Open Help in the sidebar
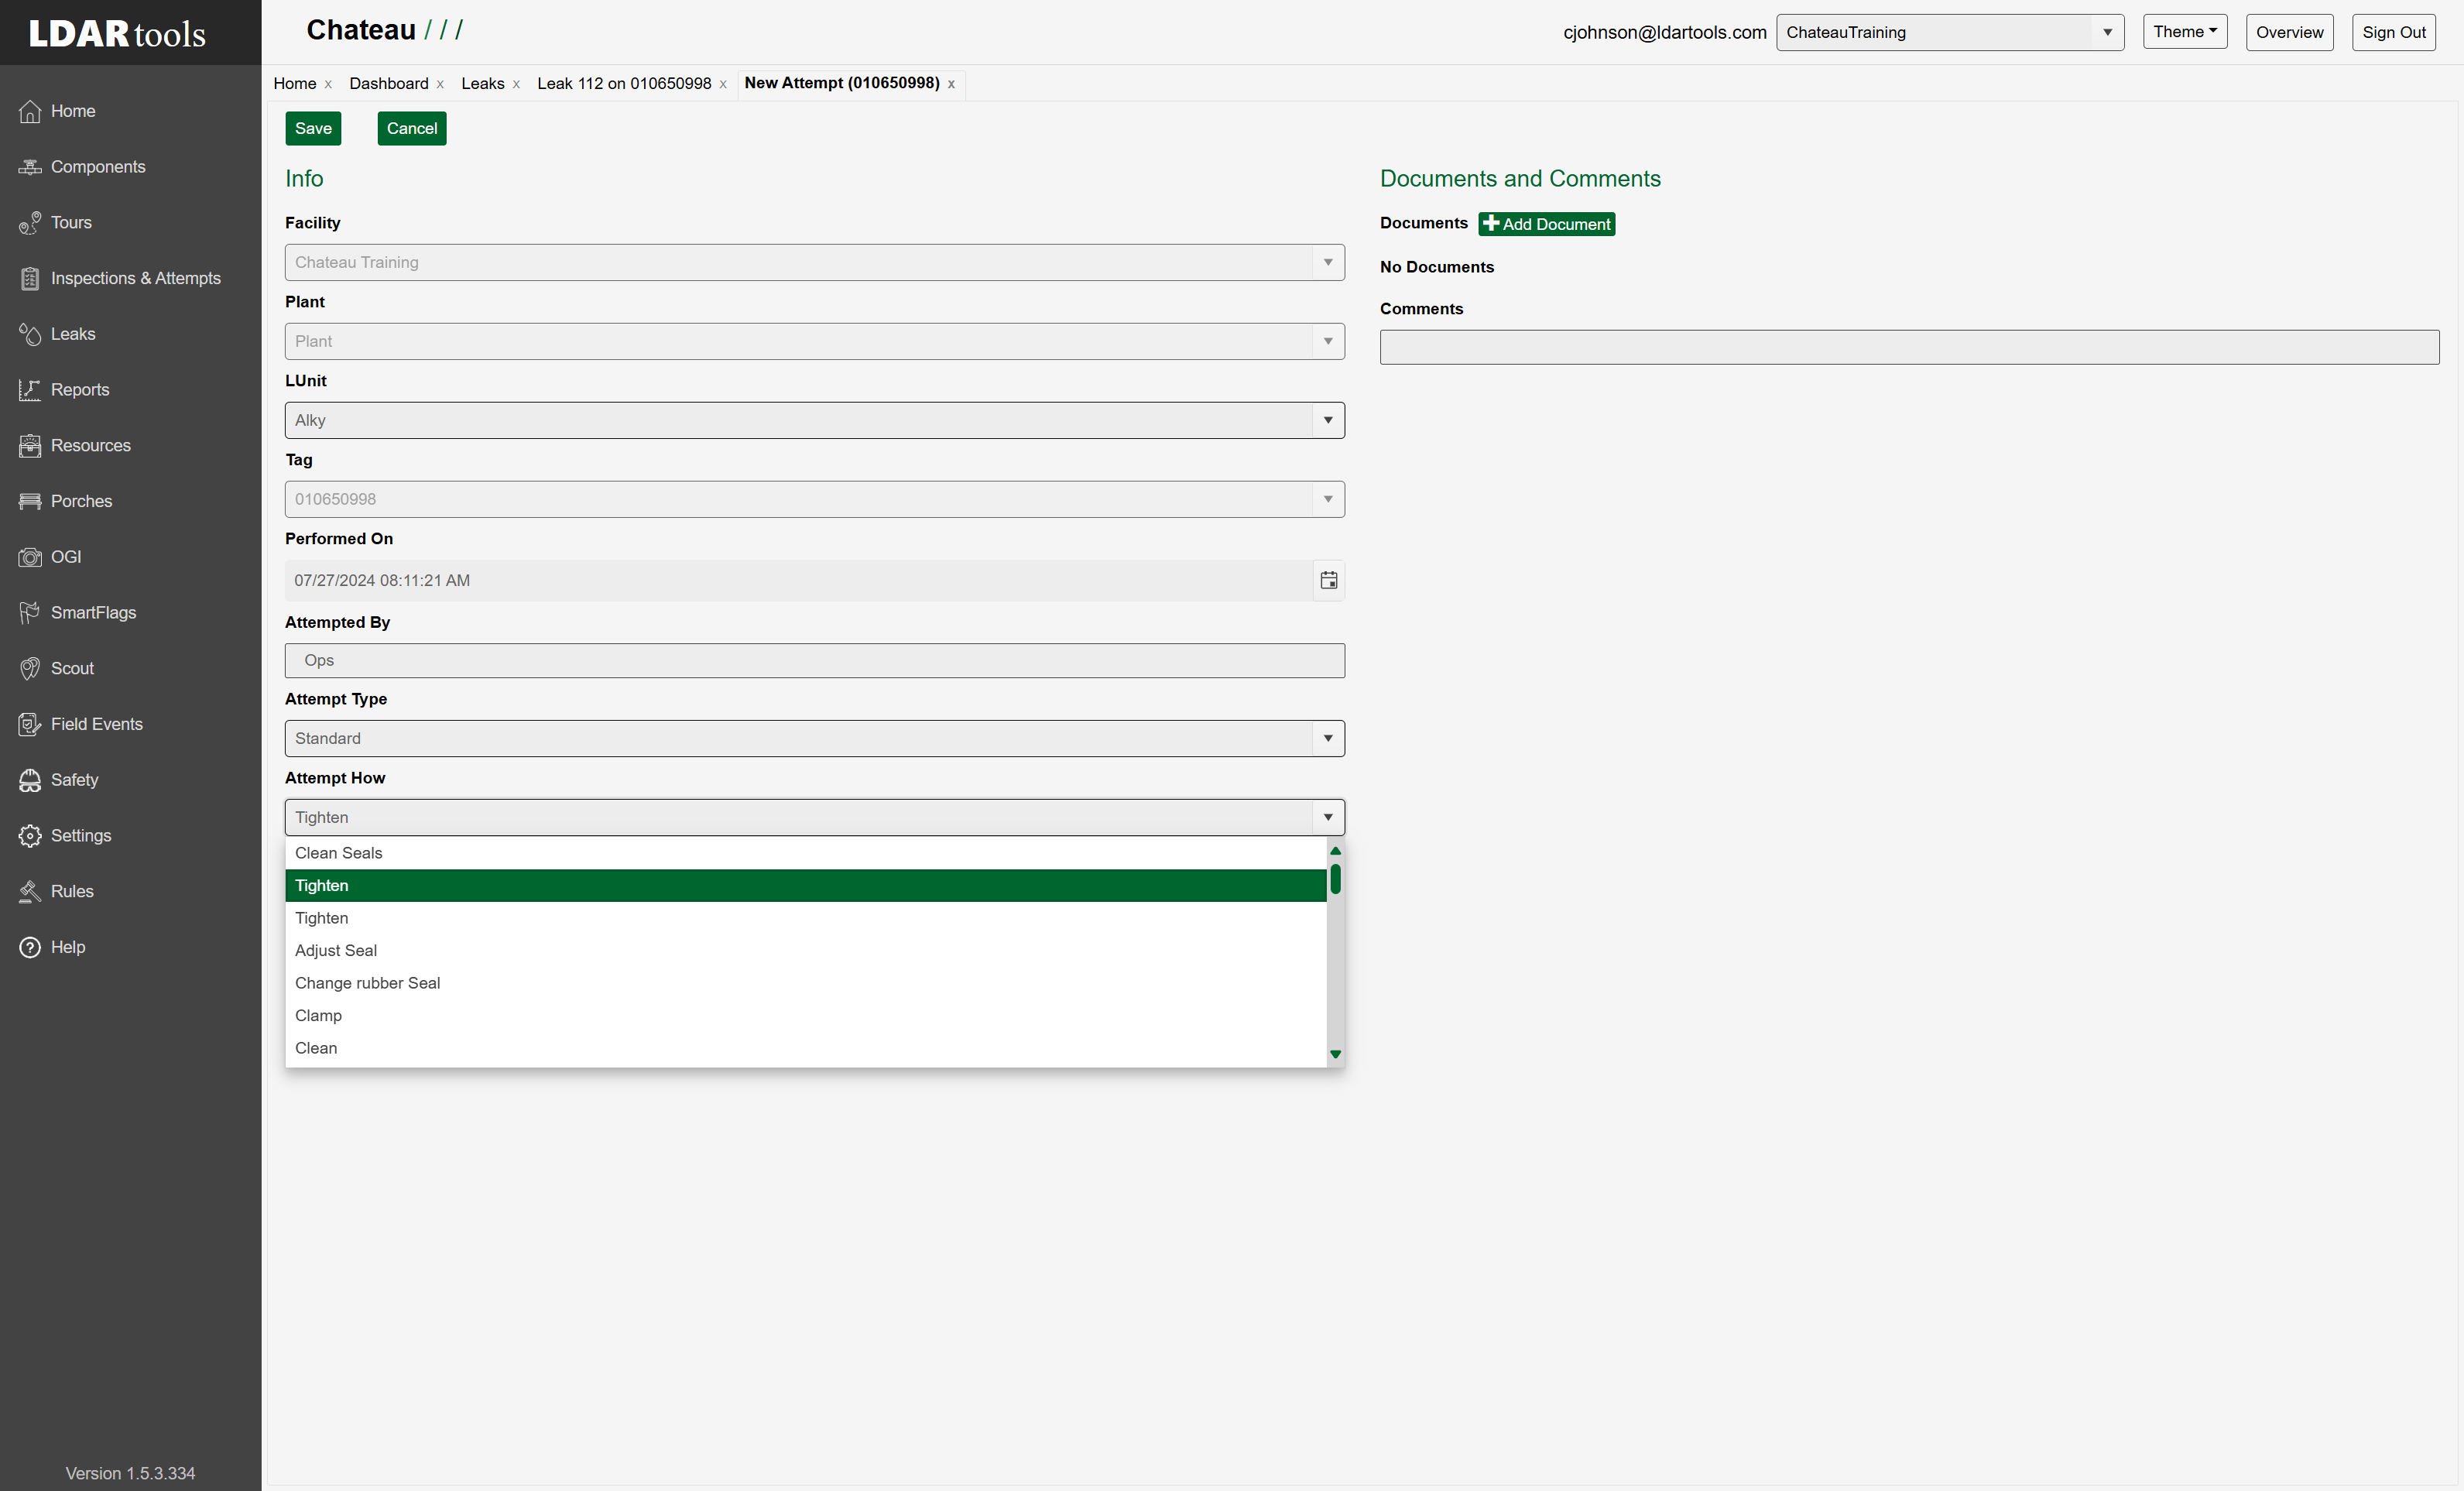Screen dimensions: 2464x1491 coord(52,947)
